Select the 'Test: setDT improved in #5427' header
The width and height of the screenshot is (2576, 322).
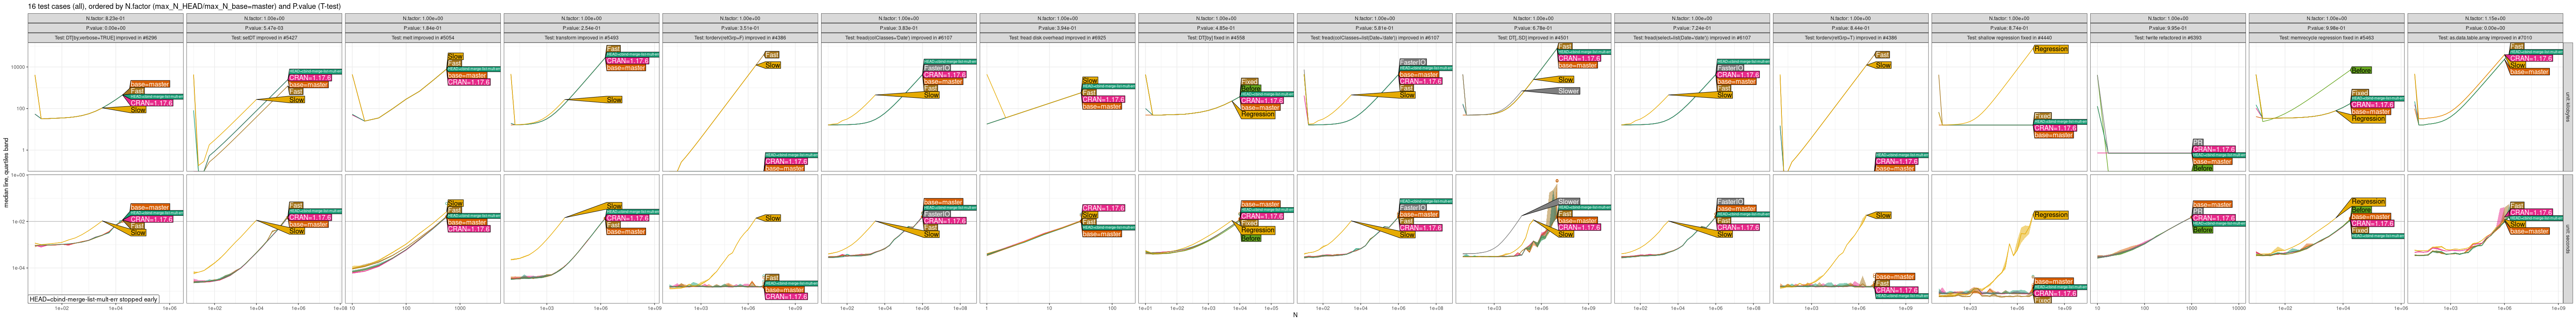tap(264, 38)
